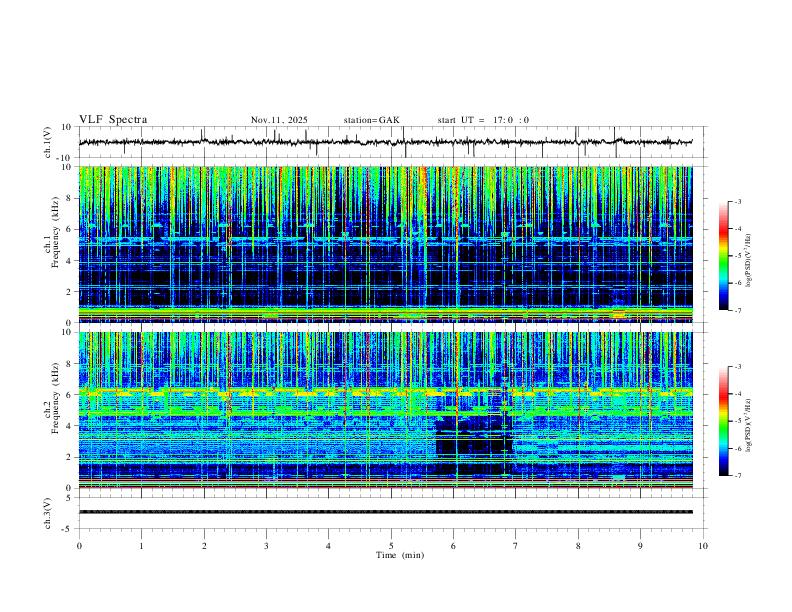Click the lower color scale bar

(x=724, y=421)
